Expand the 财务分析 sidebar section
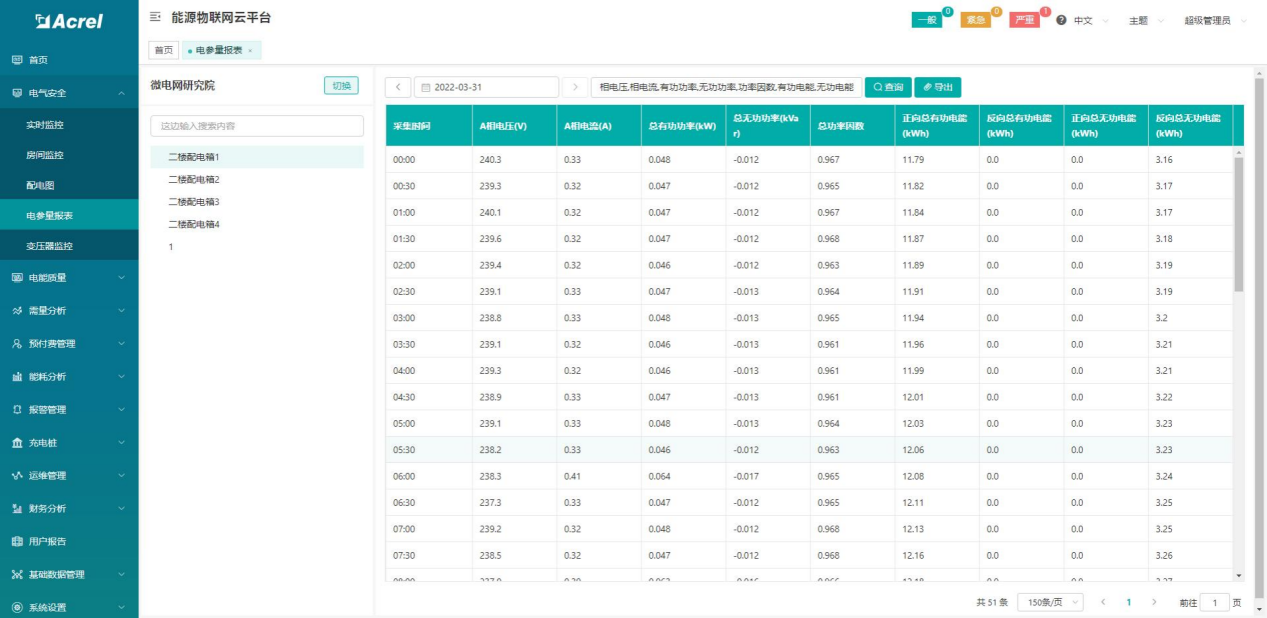1267x618 pixels. pos(69,508)
